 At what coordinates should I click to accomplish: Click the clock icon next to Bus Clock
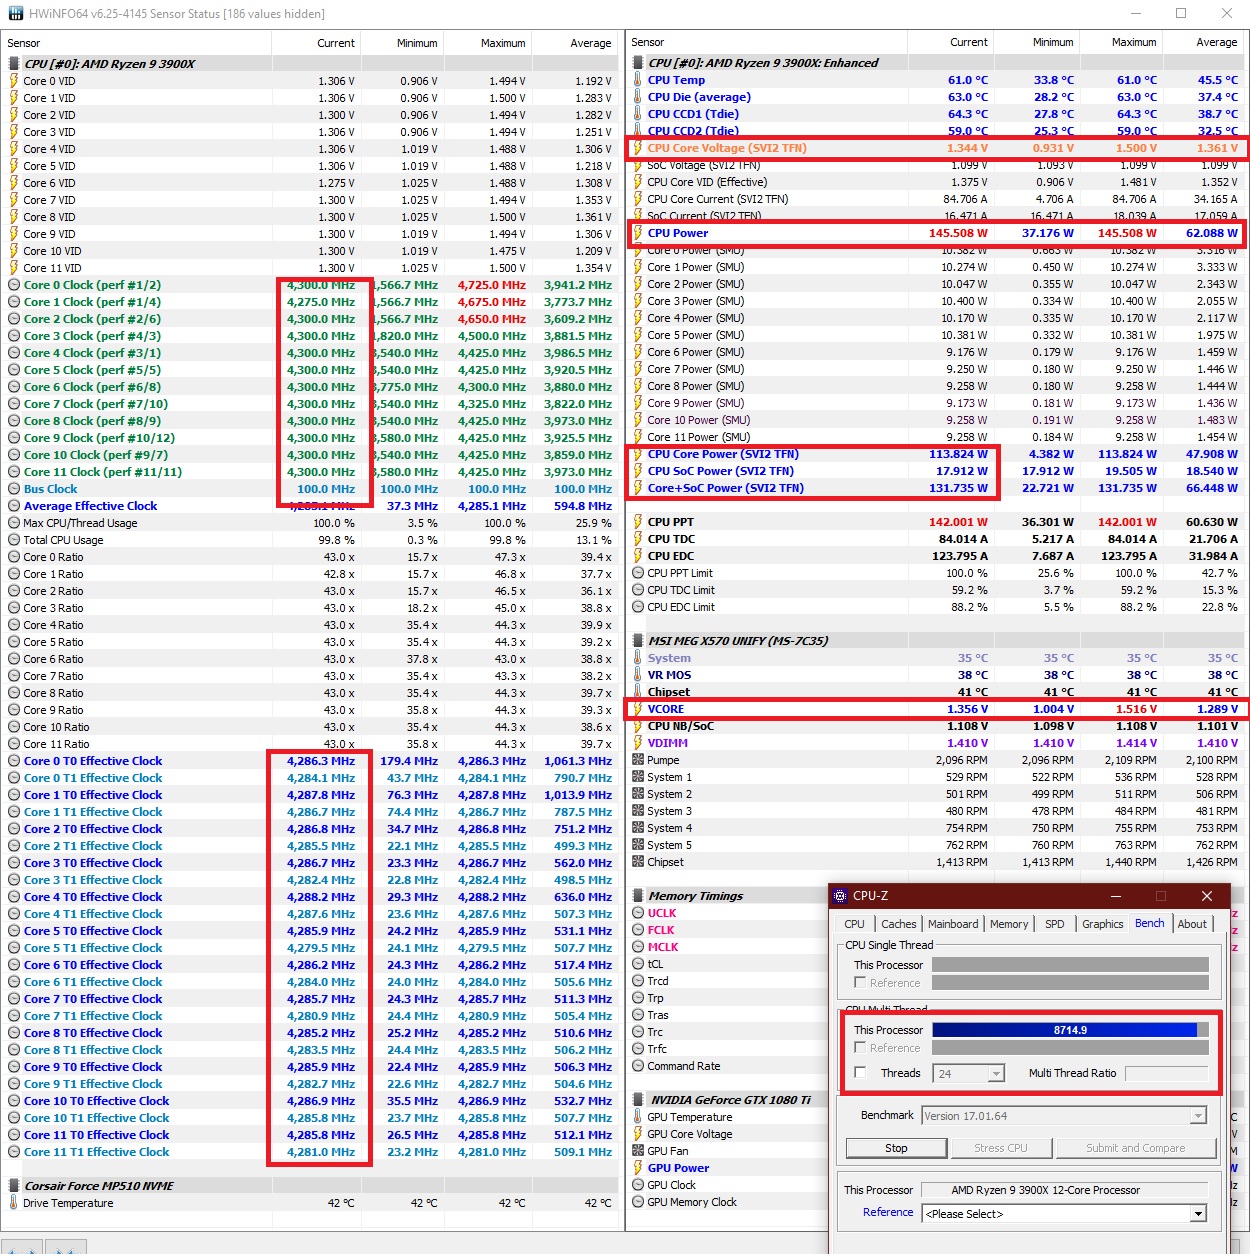(14, 489)
